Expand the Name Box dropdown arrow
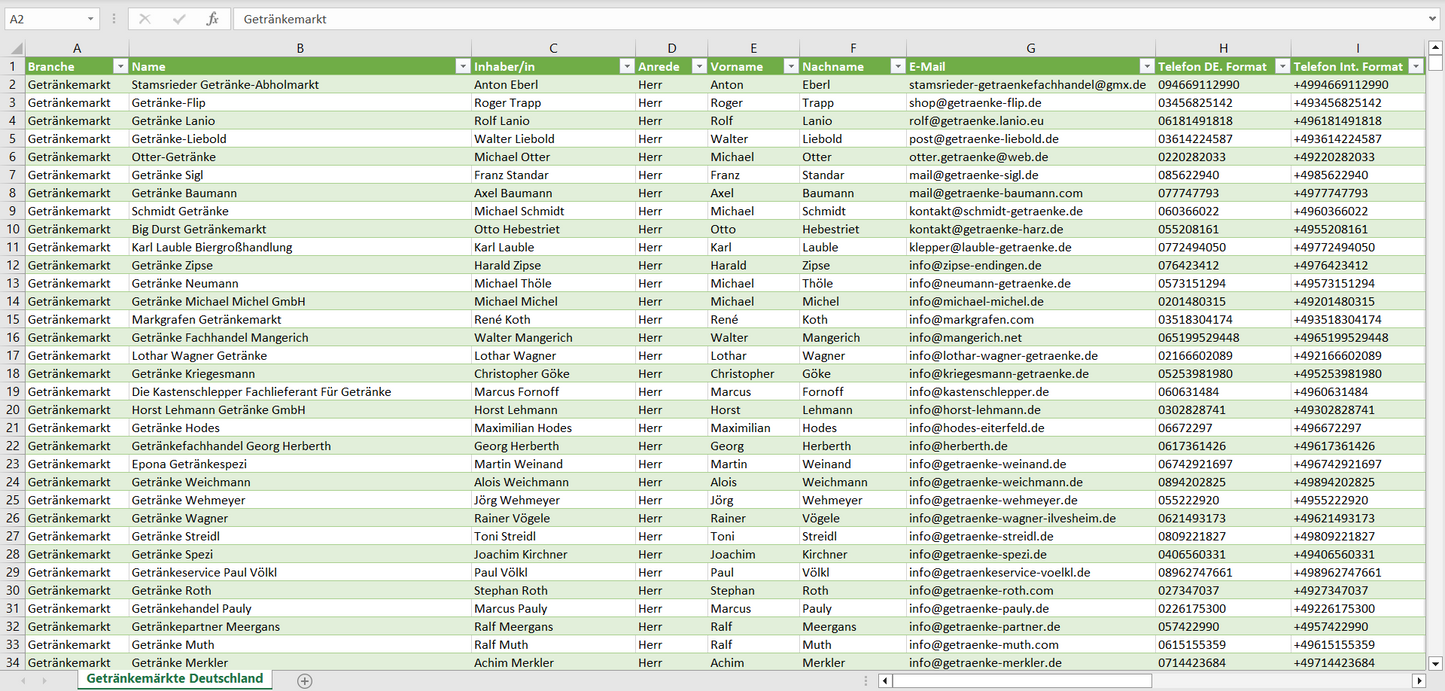1445x691 pixels. (x=90, y=19)
